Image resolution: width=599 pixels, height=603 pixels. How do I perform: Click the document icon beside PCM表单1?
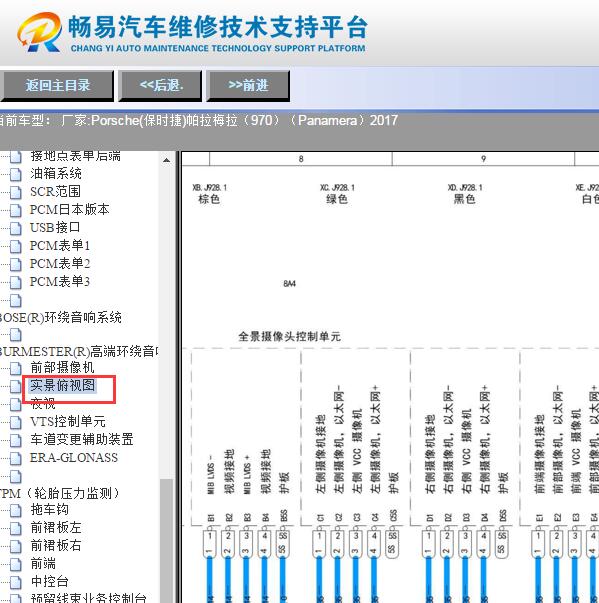click(16, 246)
